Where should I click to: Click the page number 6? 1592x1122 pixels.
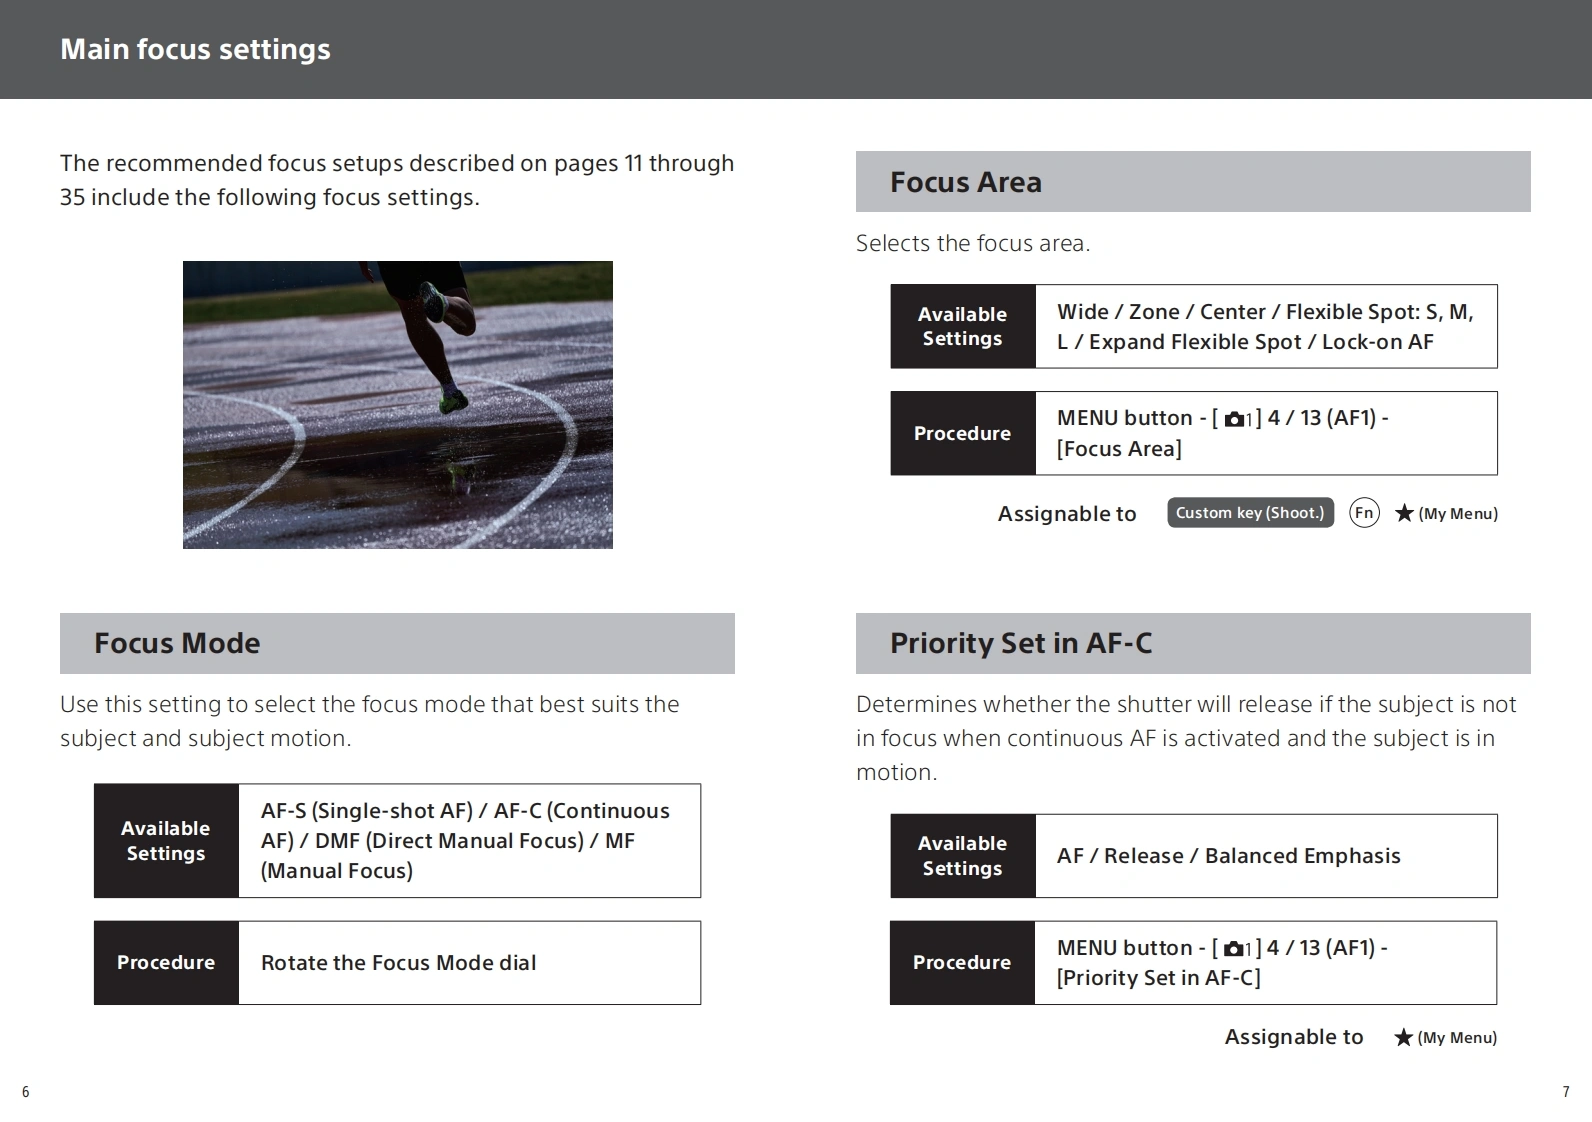pyautogui.click(x=26, y=1092)
